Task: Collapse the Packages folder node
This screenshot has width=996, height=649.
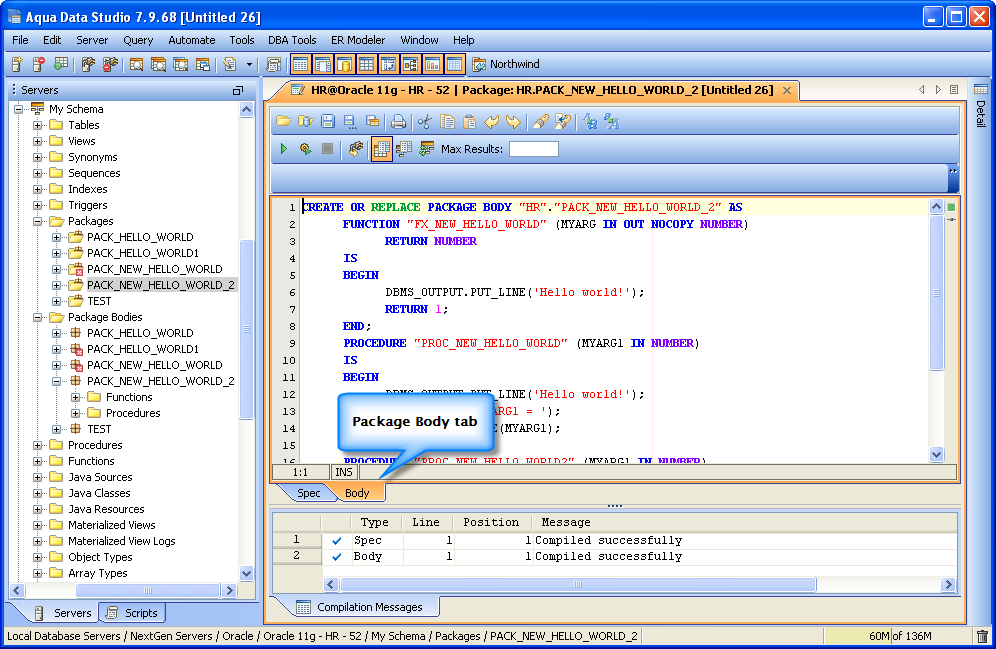Action: pos(38,221)
